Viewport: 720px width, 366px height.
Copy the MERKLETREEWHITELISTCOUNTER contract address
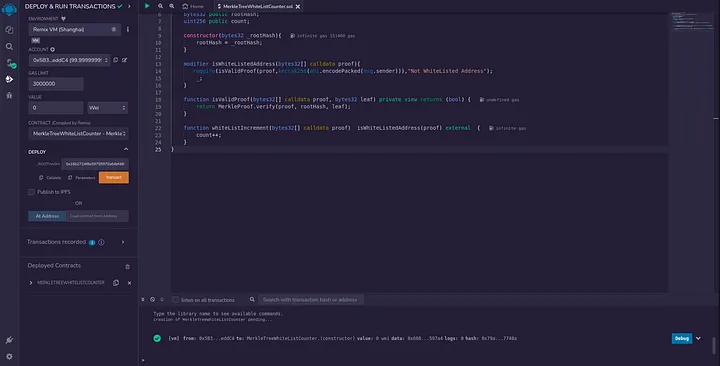116,283
